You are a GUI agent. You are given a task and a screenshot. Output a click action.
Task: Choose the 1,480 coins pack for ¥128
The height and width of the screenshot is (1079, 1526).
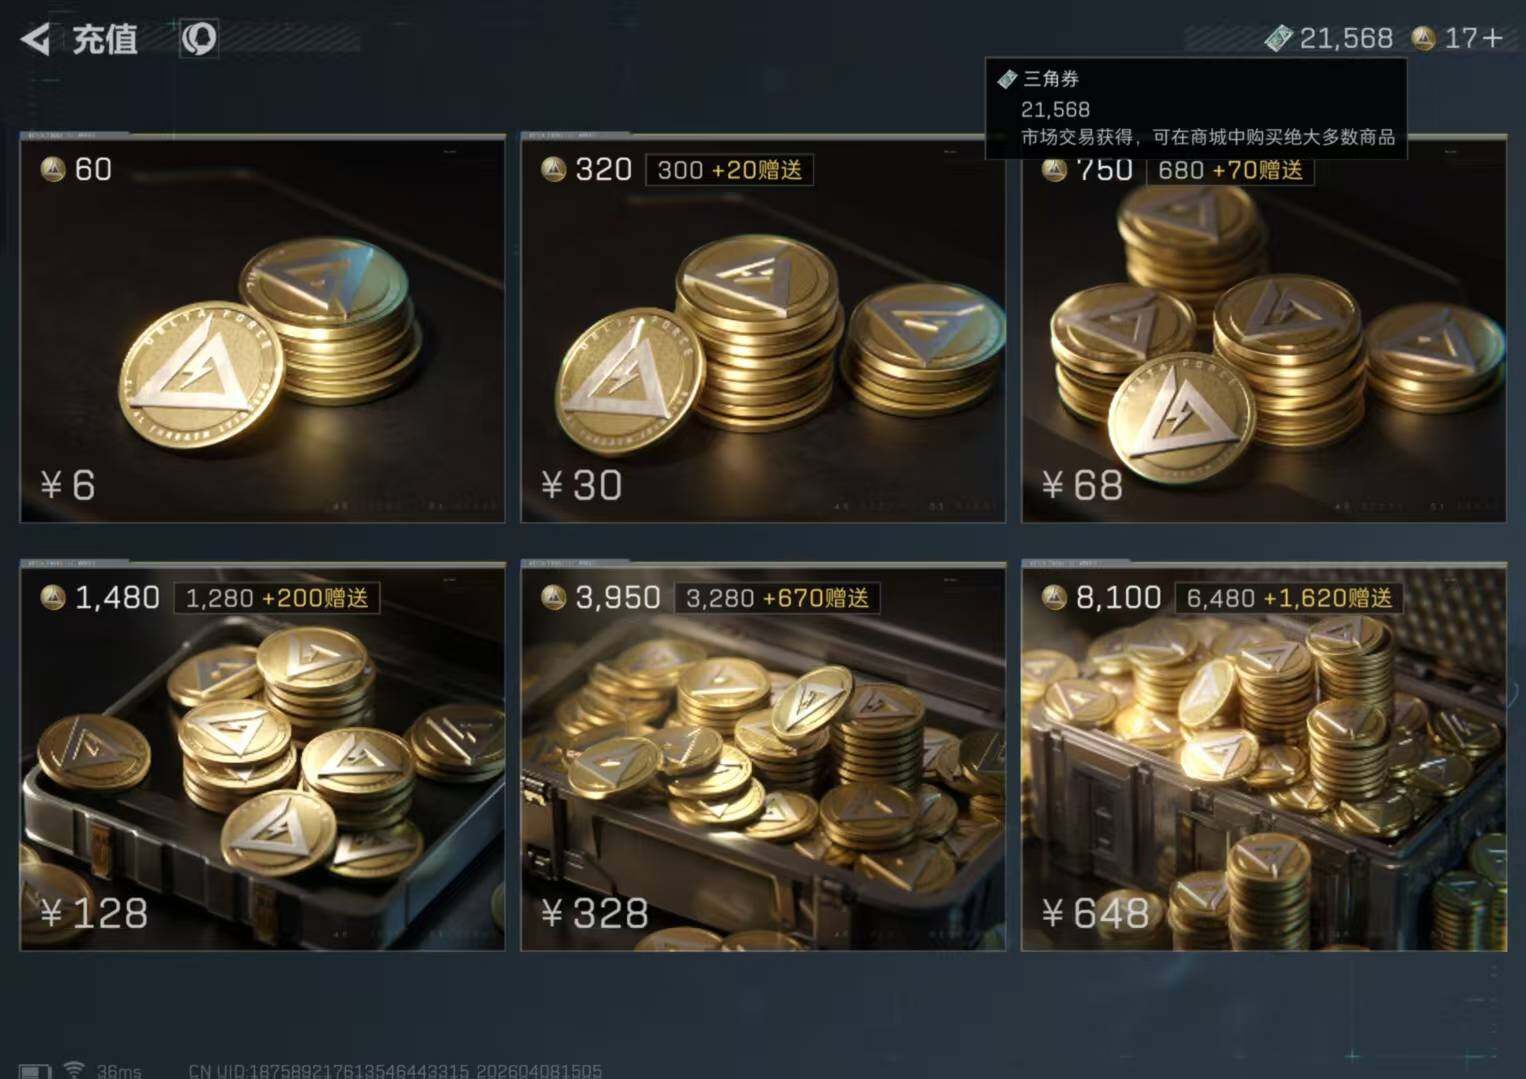(x=262, y=756)
